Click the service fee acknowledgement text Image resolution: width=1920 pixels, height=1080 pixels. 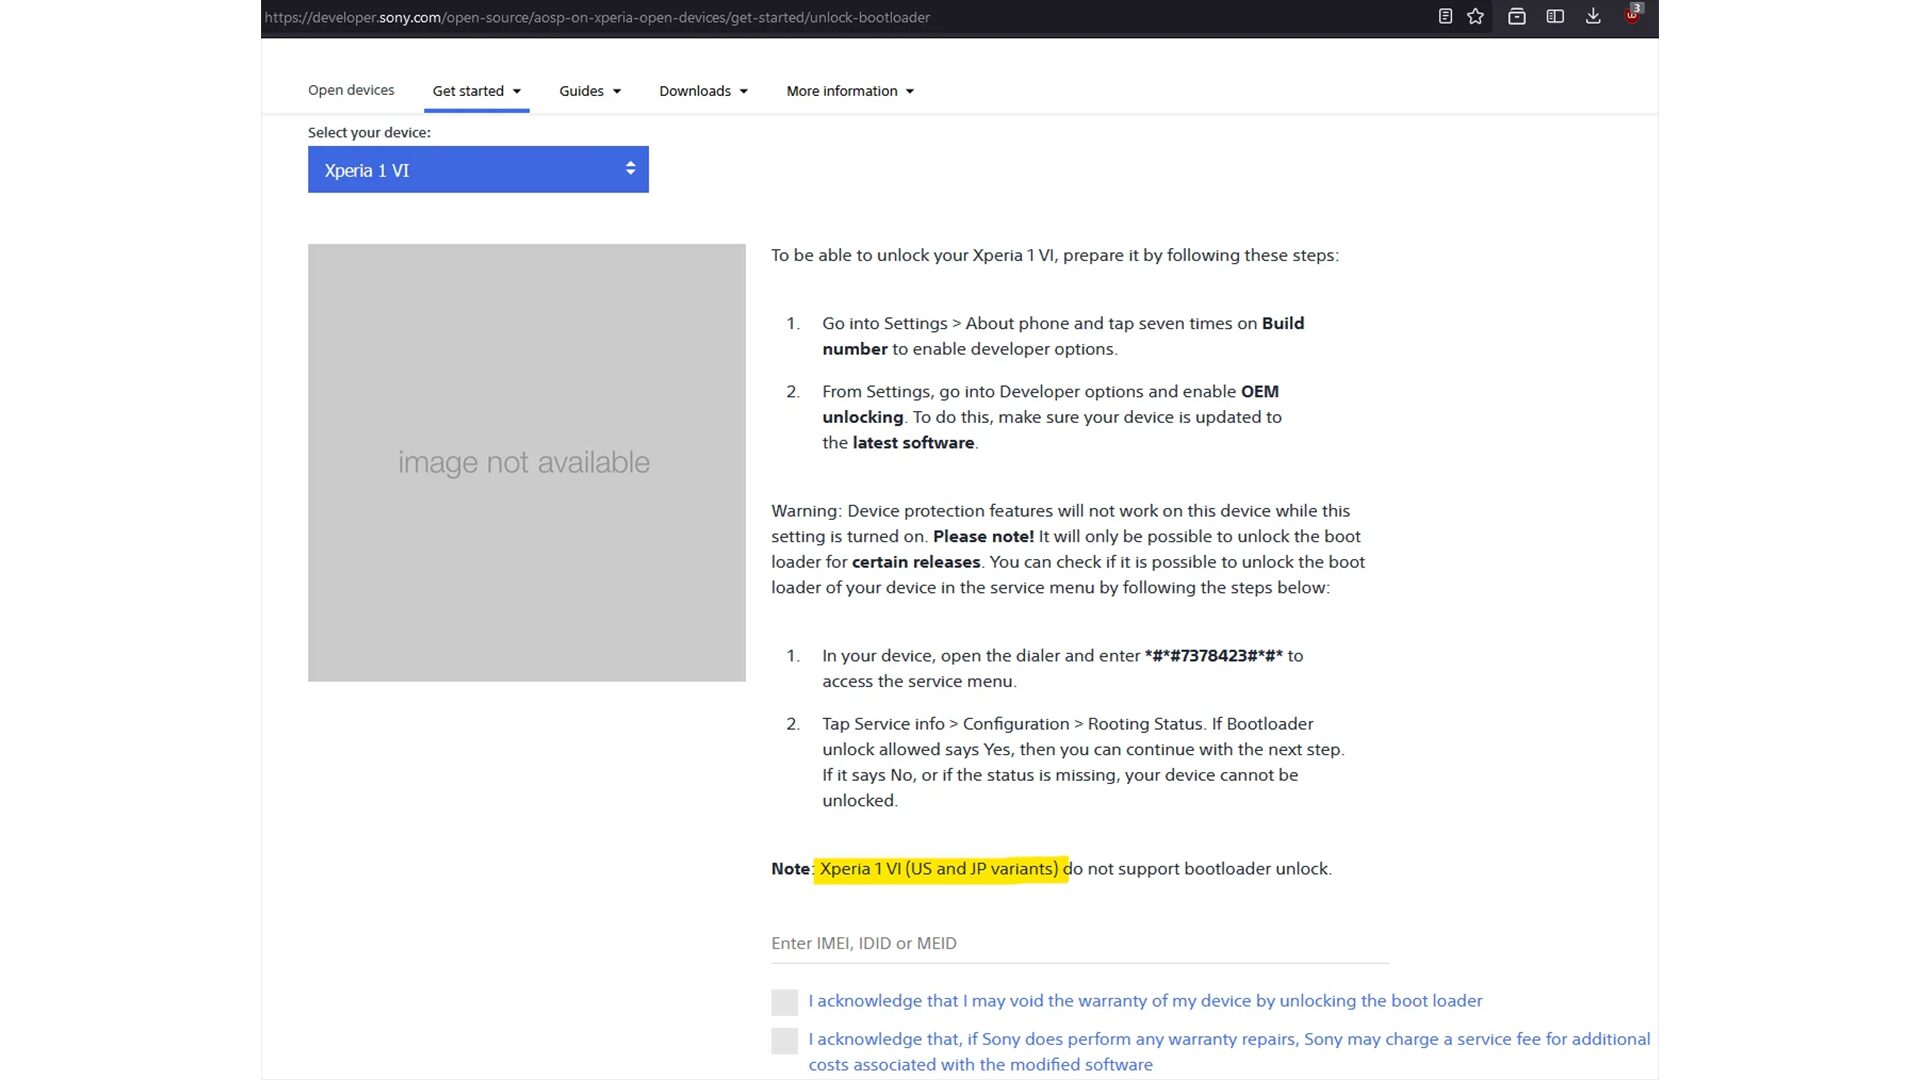[1228, 1040]
